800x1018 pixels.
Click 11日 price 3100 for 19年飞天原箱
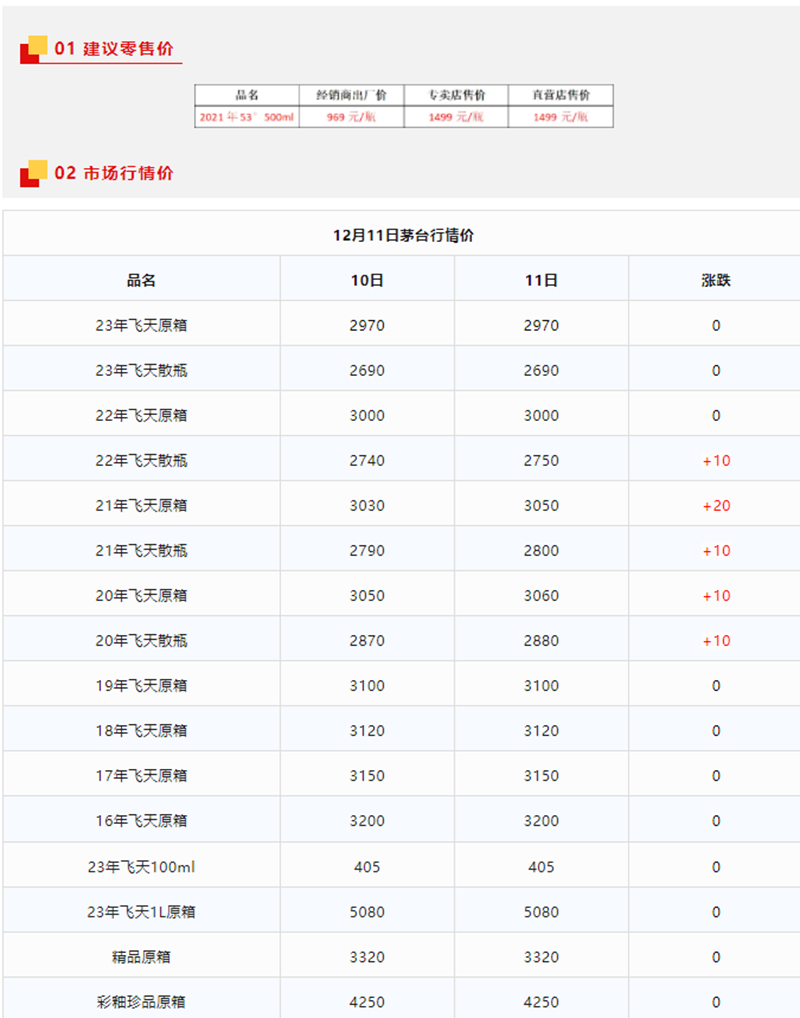click(x=542, y=686)
